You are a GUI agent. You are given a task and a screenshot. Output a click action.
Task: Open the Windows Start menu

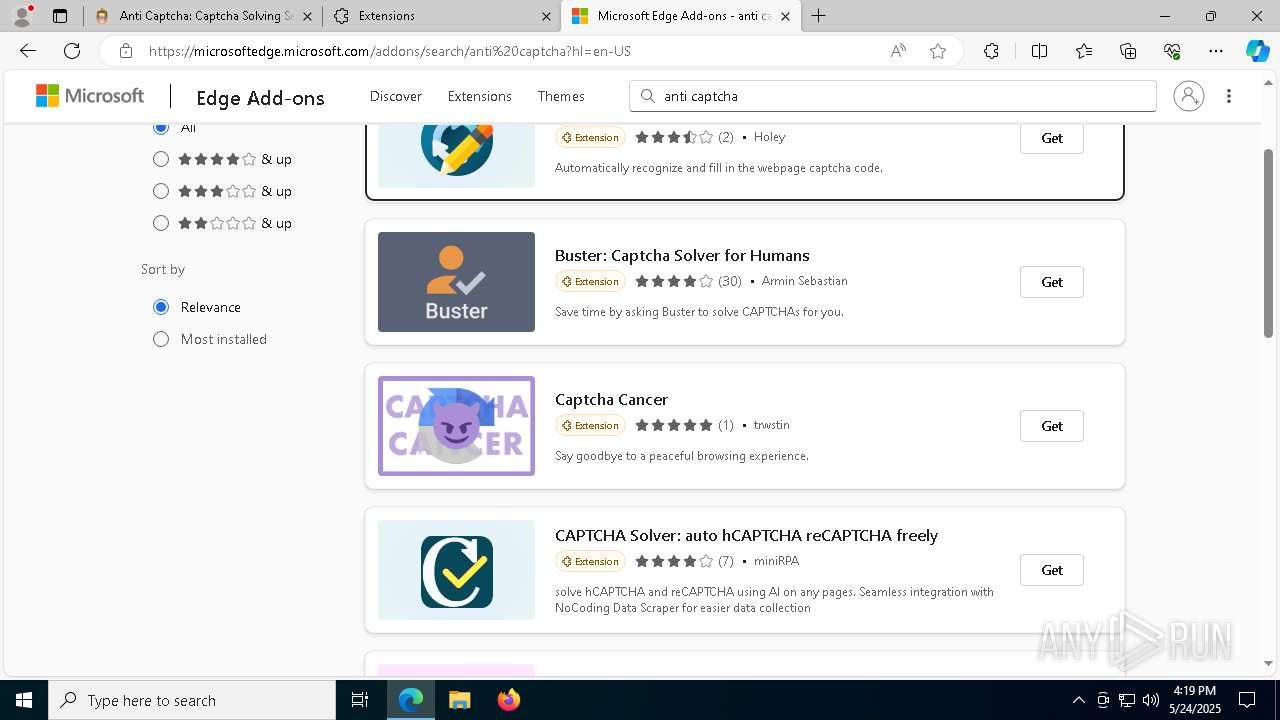click(24, 700)
